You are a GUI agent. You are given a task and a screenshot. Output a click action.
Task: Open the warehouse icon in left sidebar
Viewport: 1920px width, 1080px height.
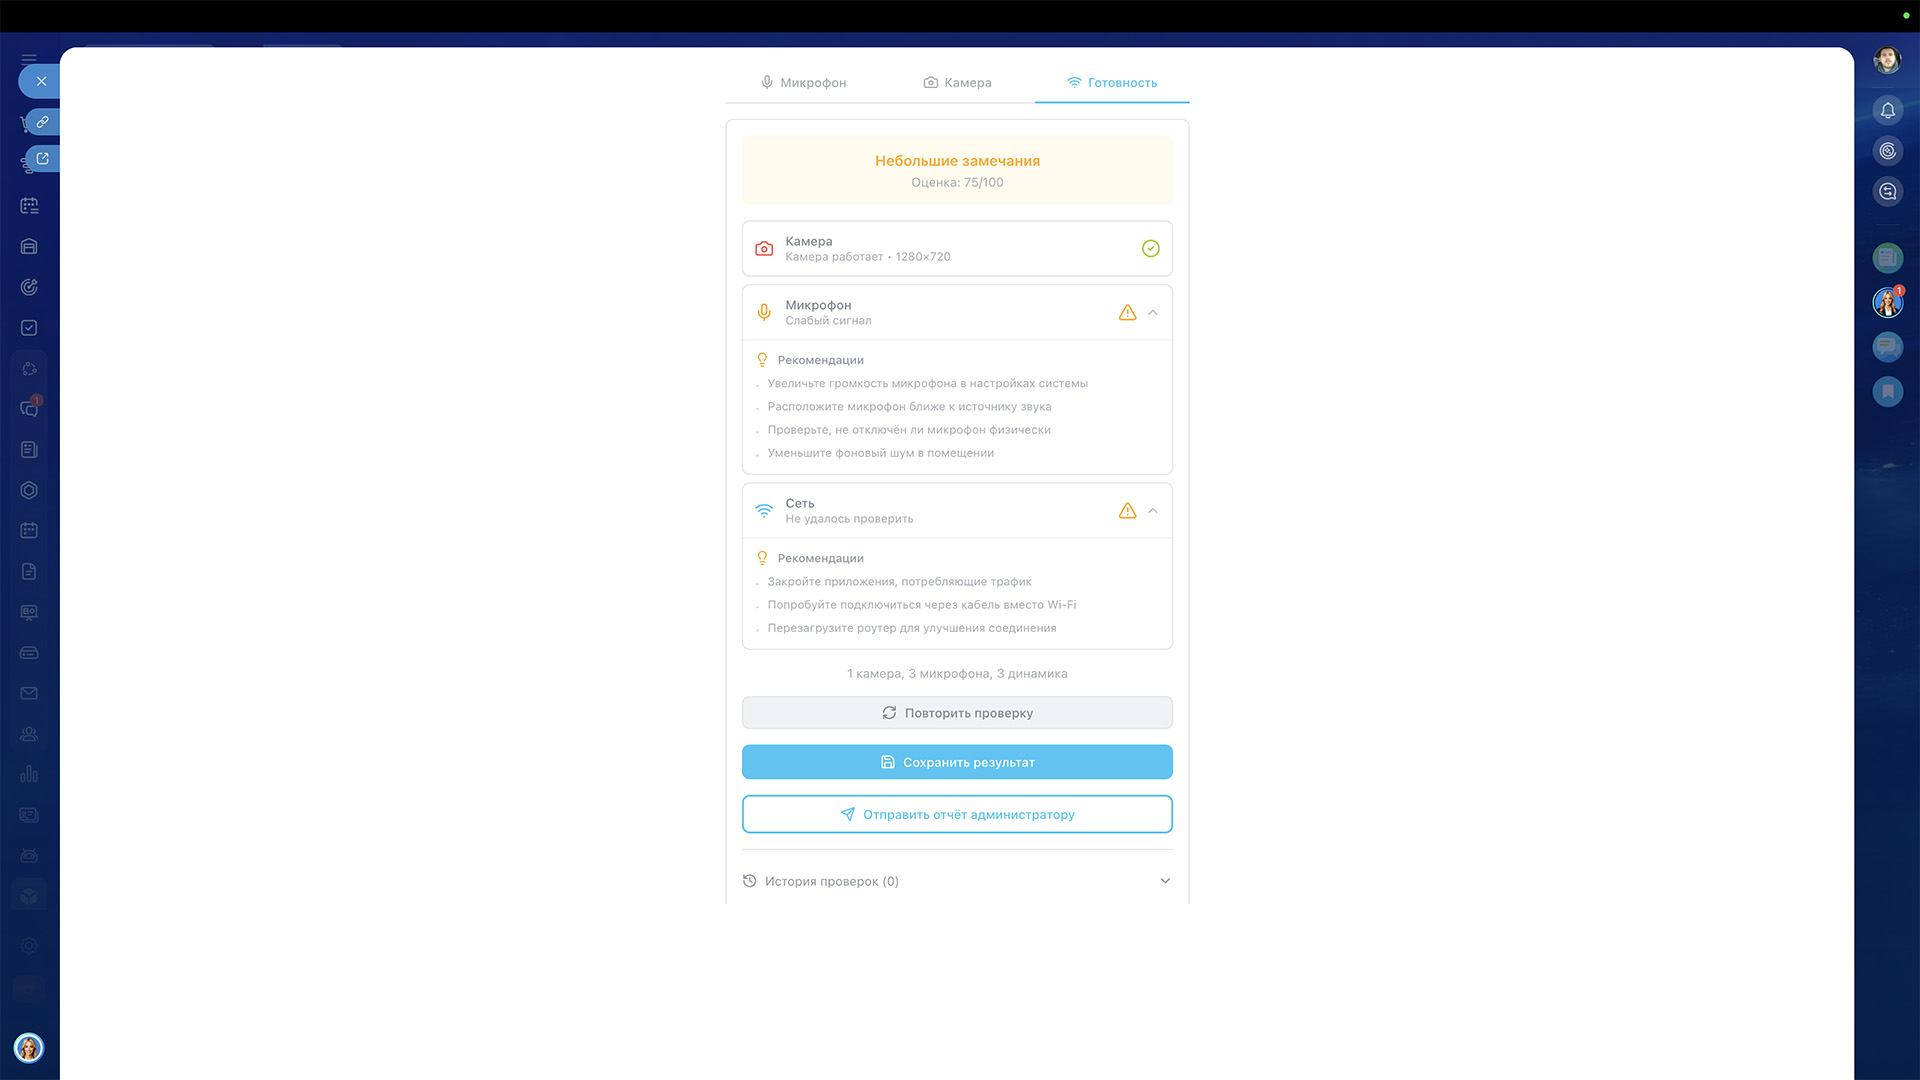(29, 246)
